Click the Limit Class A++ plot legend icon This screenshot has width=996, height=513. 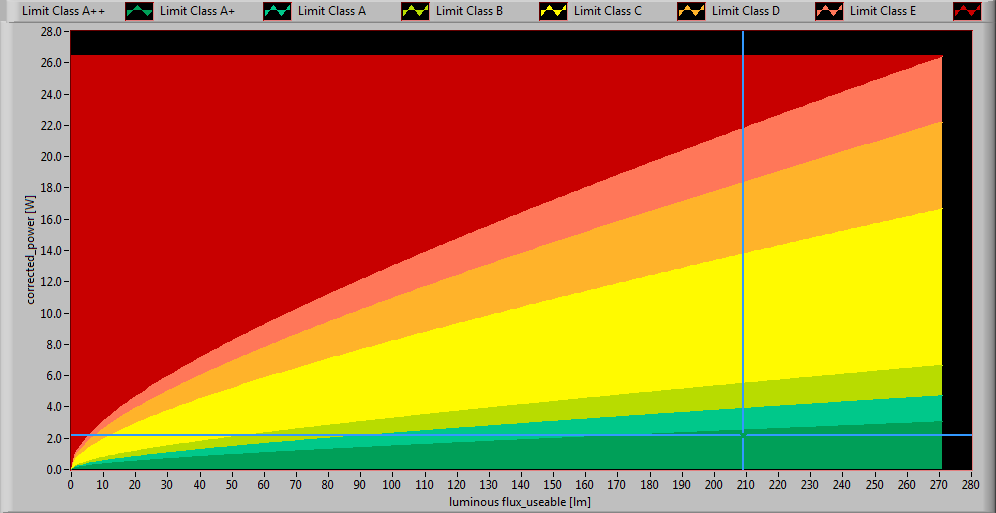tap(139, 12)
